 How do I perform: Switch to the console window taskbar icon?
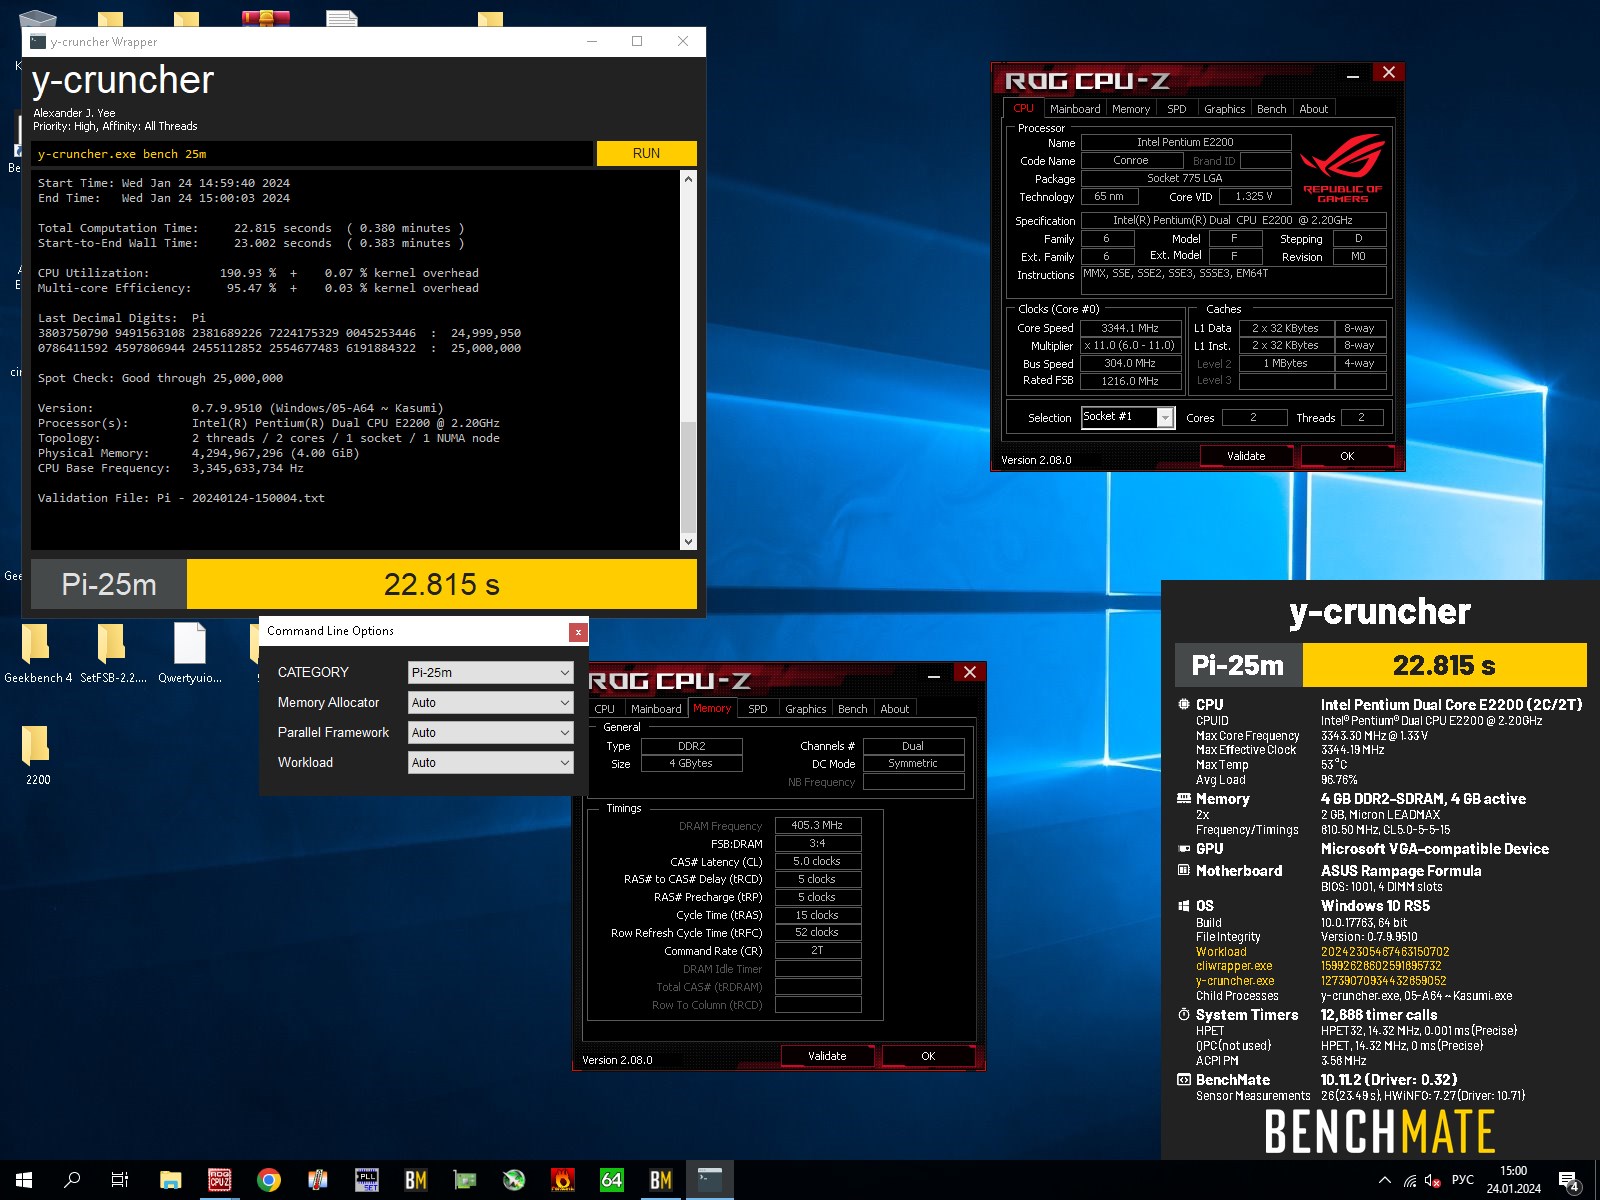click(x=710, y=1180)
